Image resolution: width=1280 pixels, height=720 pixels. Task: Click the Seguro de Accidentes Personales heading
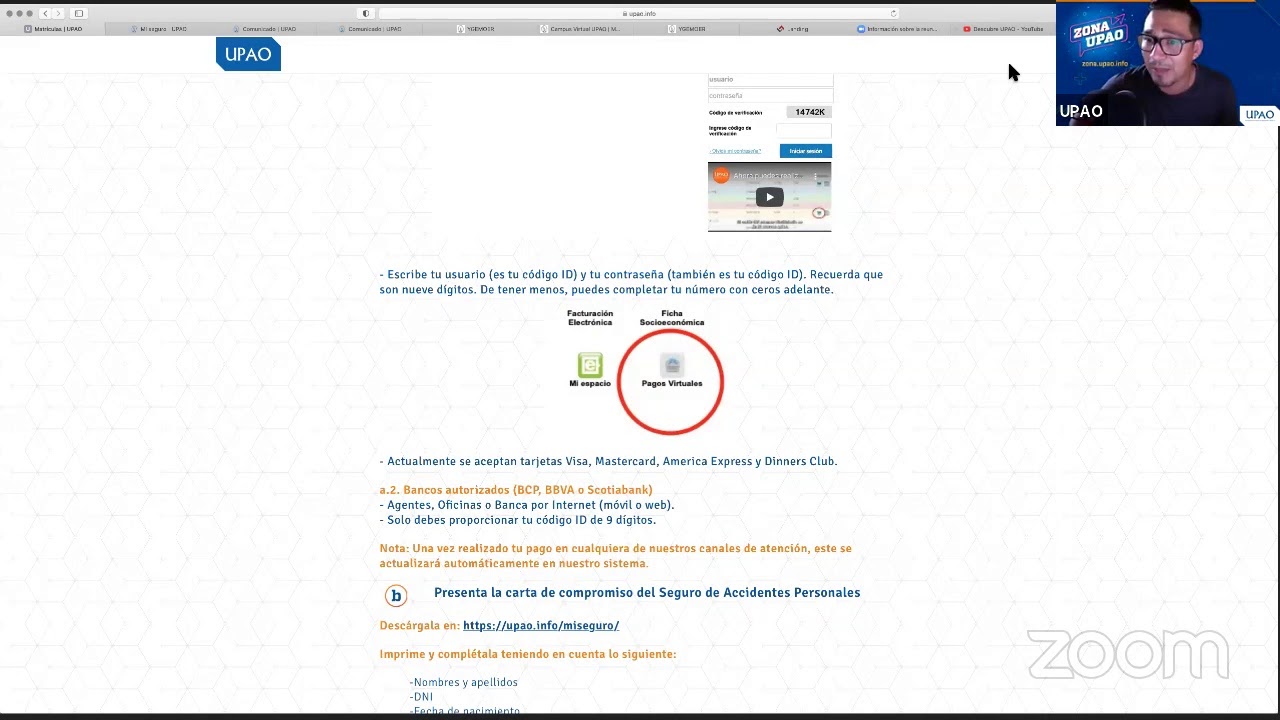[x=647, y=593]
